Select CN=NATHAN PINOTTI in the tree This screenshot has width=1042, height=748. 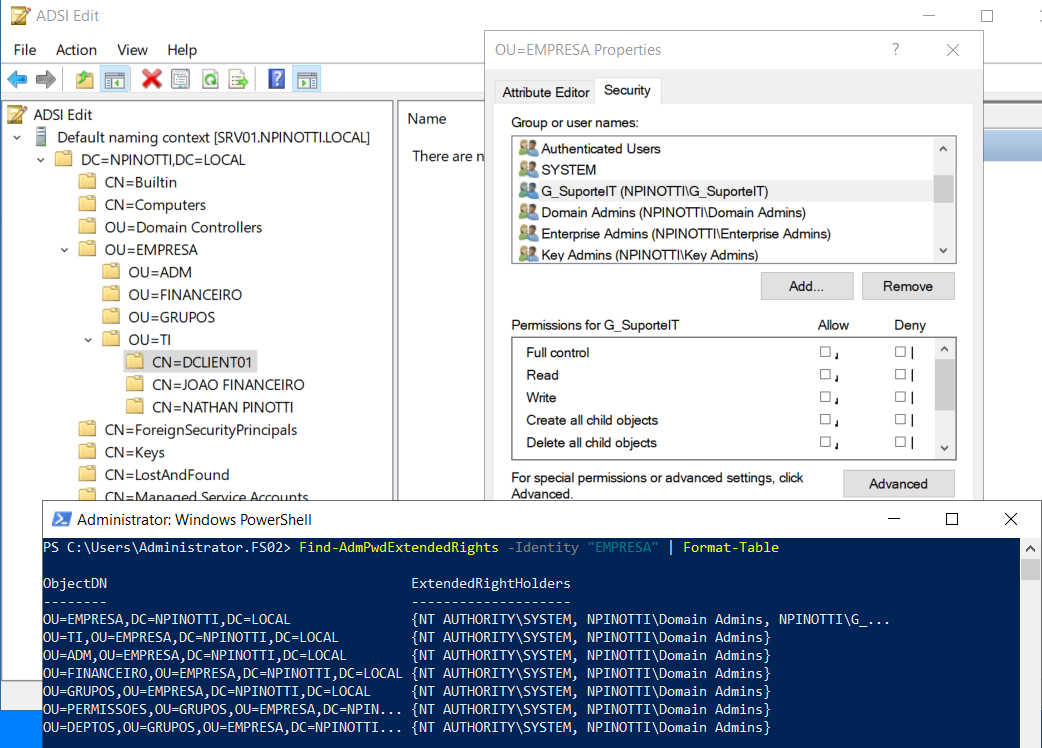[222, 407]
